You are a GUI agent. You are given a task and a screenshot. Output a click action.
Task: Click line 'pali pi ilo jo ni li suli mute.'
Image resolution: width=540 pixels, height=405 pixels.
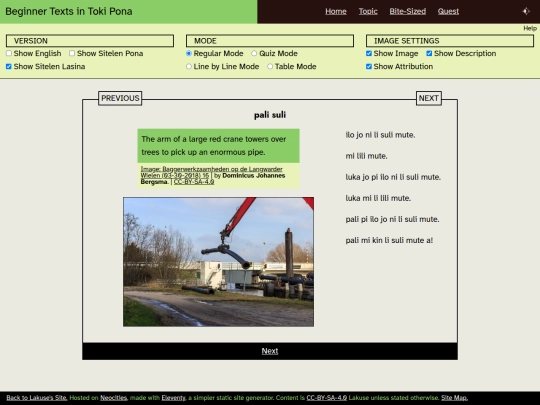click(392, 219)
